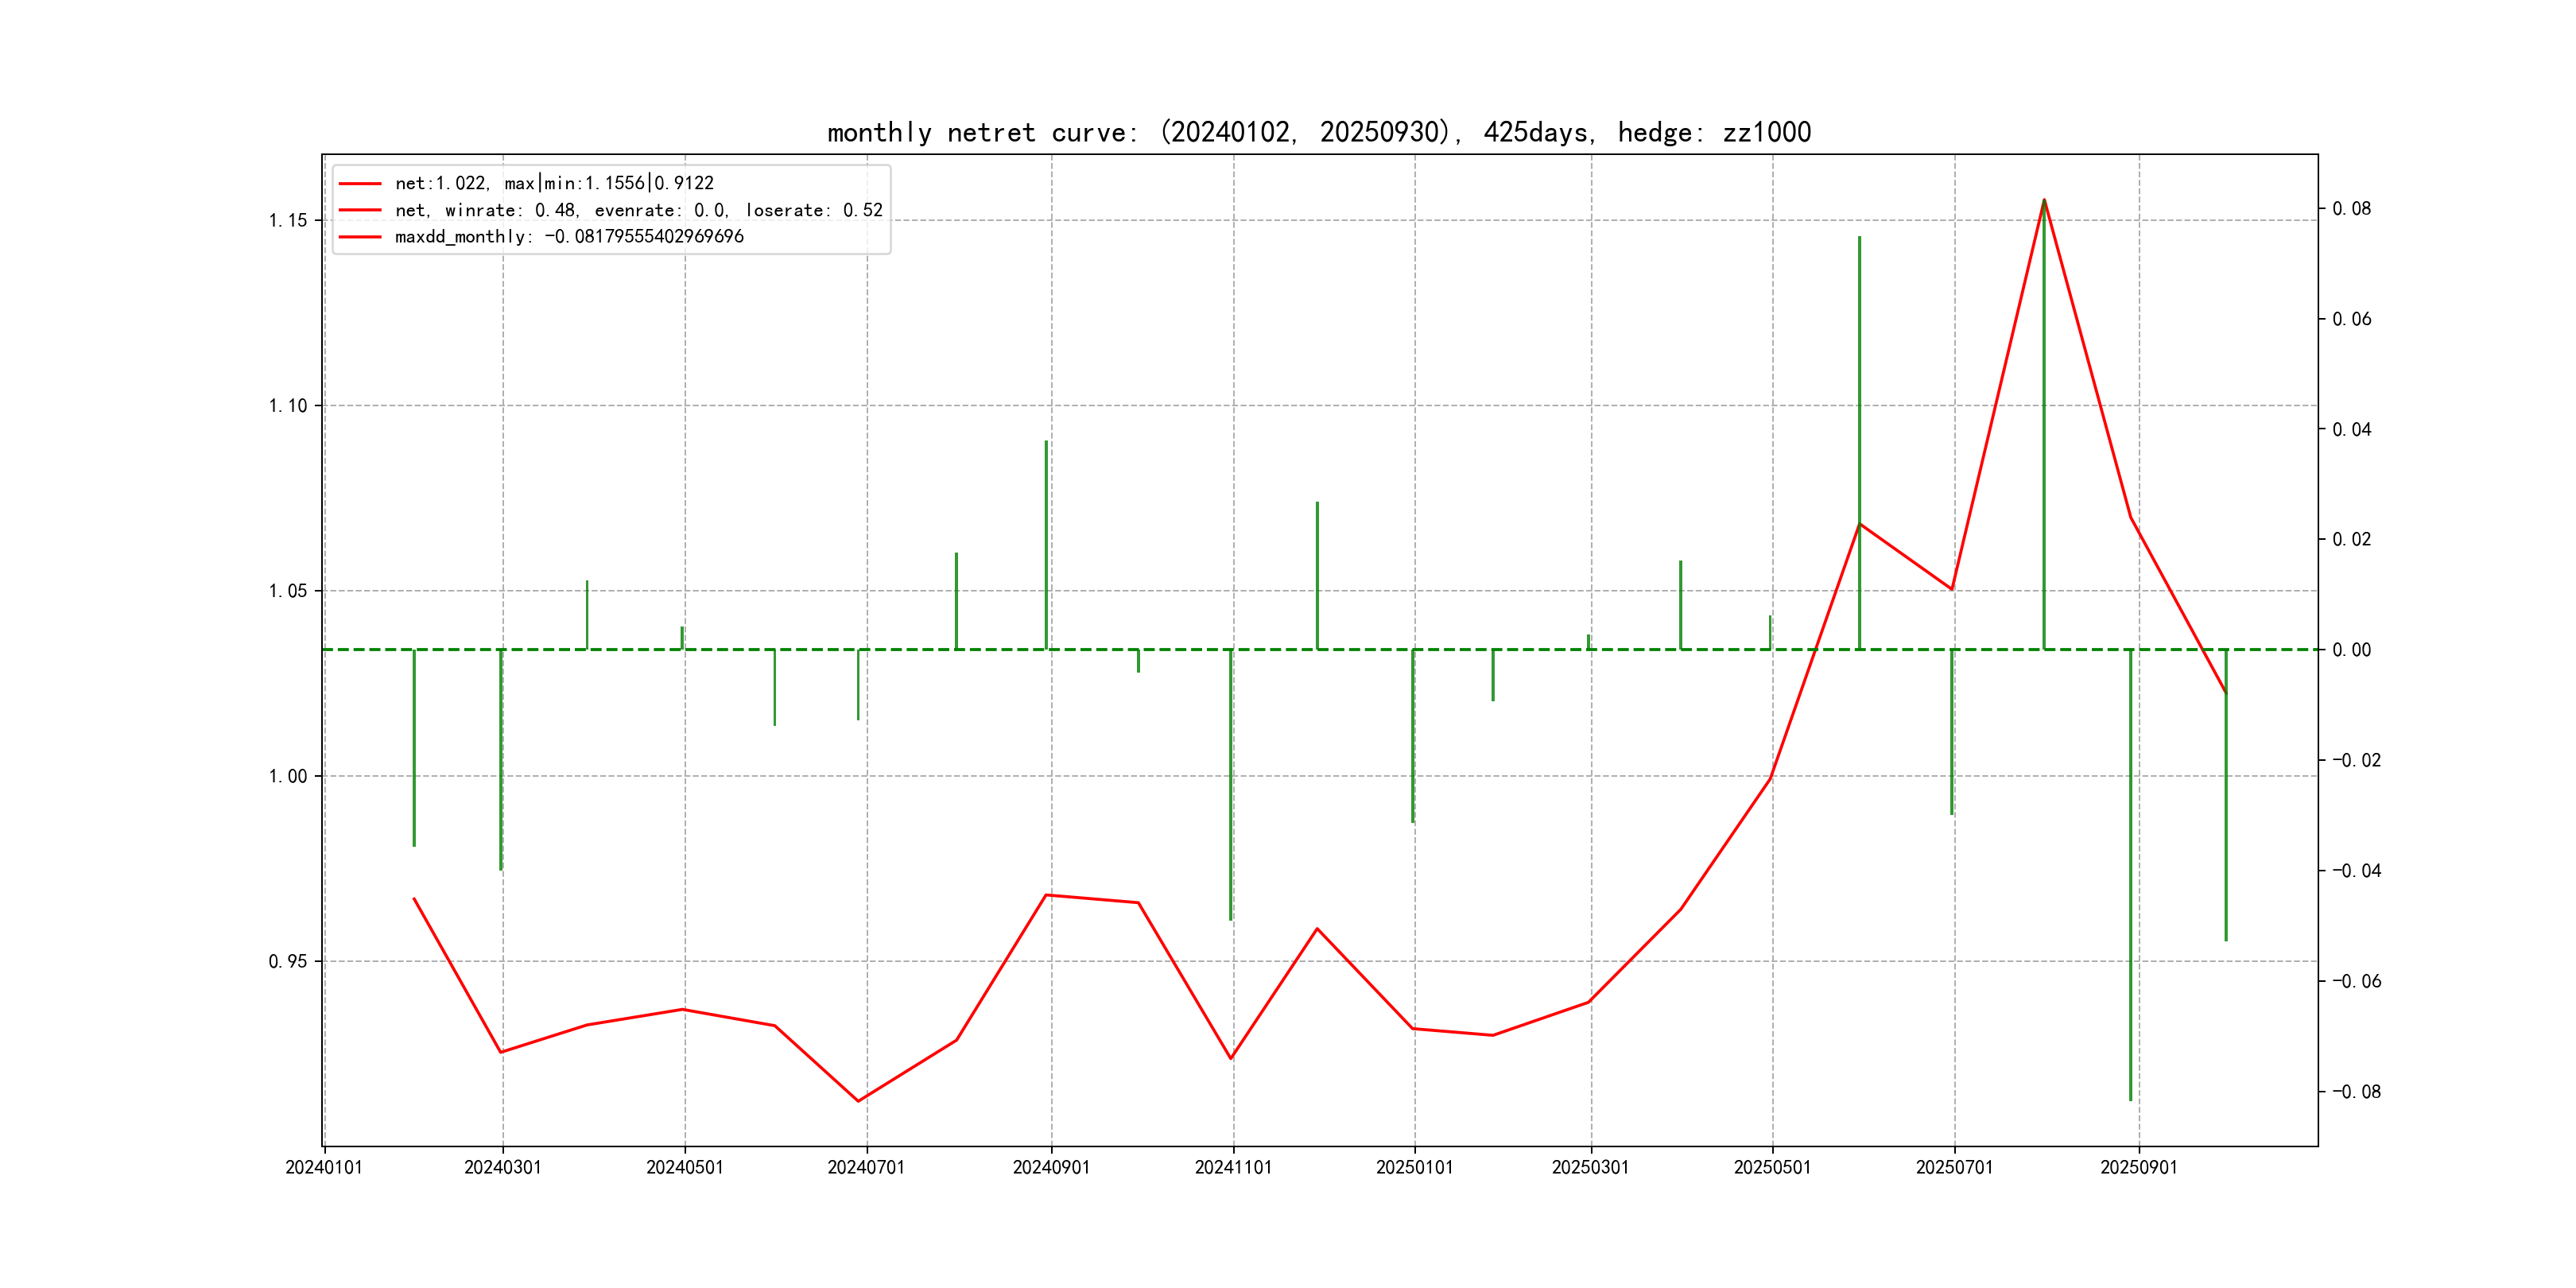Click the red curve's highest peak
Screen dimensions: 2576x1288
pos(2044,200)
